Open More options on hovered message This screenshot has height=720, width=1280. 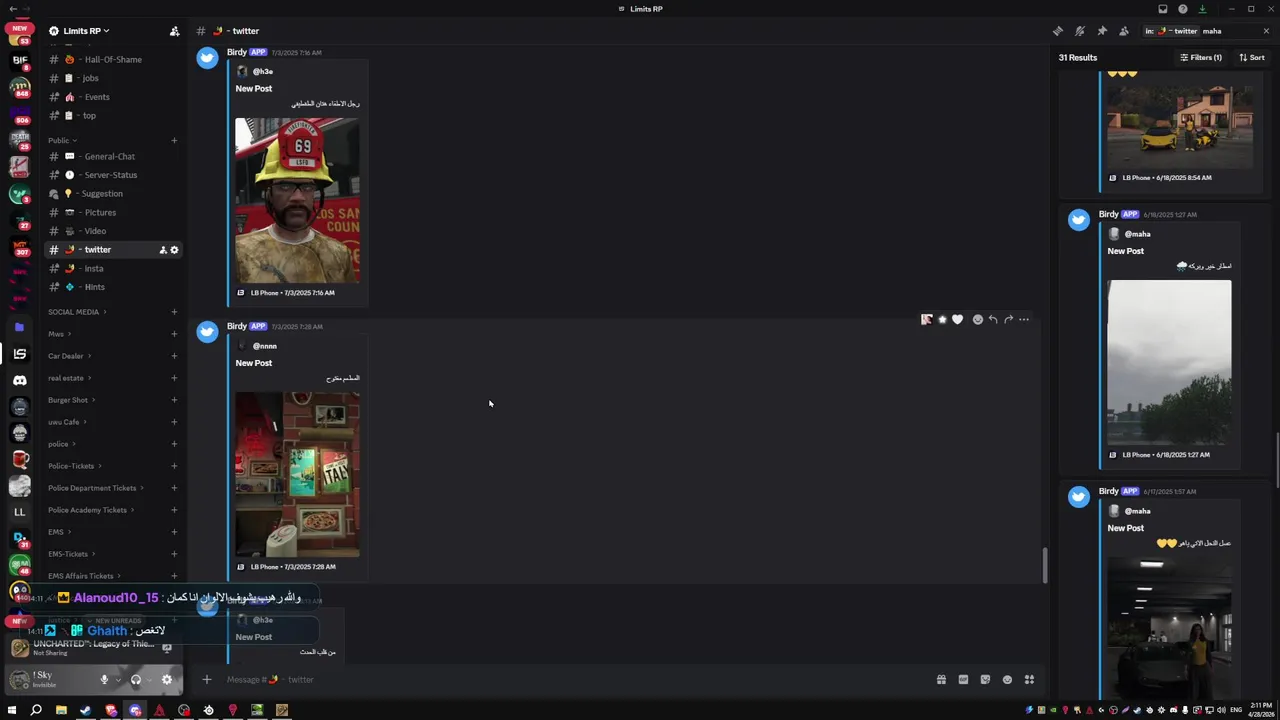(x=1024, y=320)
